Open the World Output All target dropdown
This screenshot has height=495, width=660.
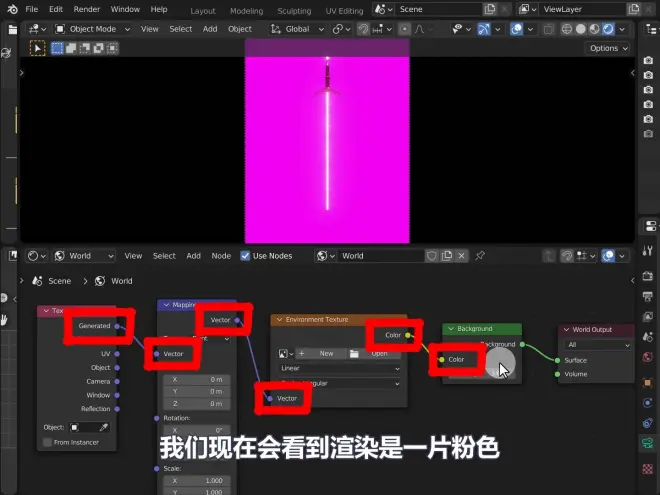[x=598, y=345]
